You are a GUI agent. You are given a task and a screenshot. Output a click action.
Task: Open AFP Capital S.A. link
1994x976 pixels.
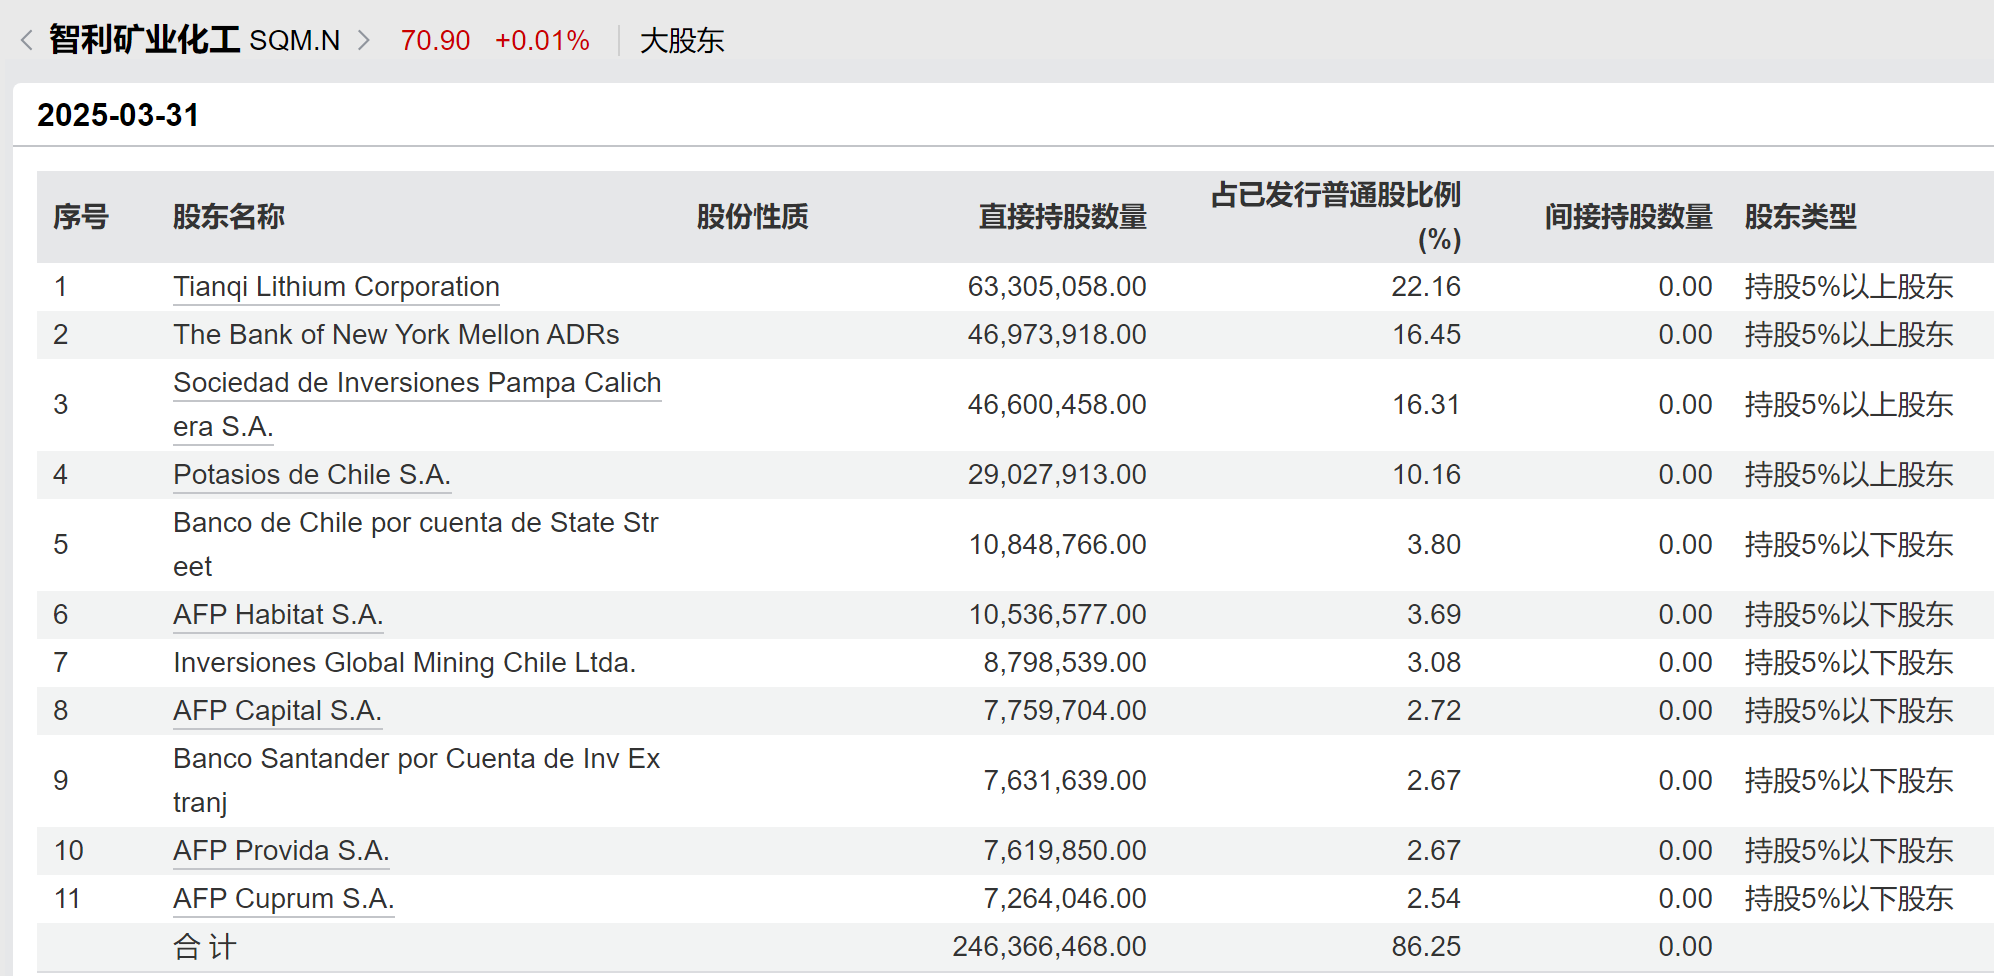(x=277, y=711)
